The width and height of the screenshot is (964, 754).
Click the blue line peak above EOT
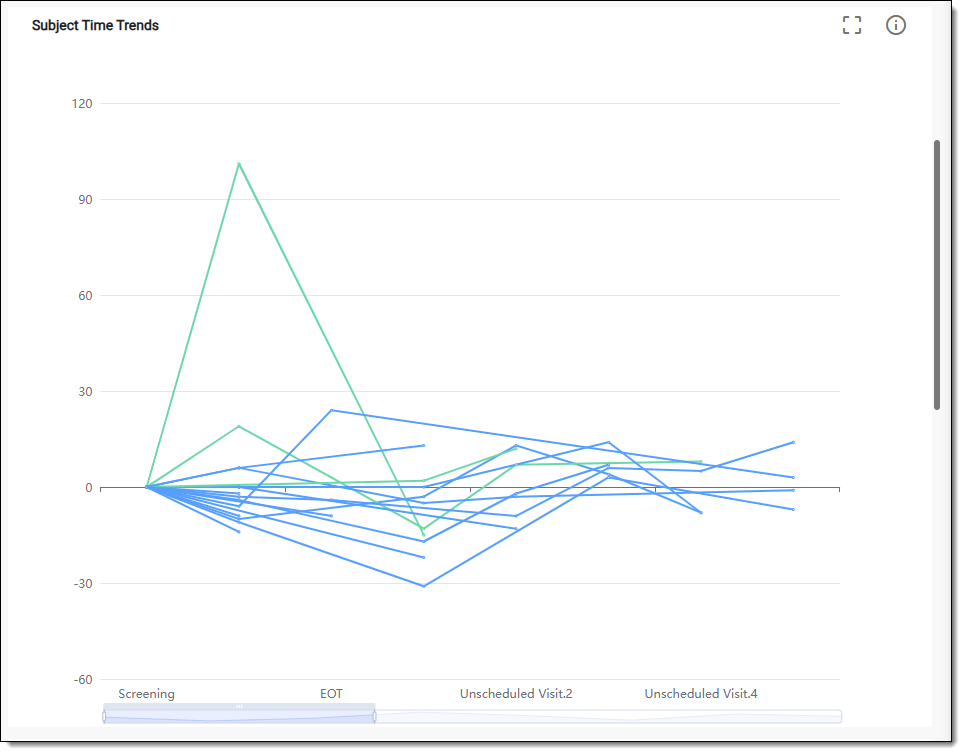coord(331,410)
